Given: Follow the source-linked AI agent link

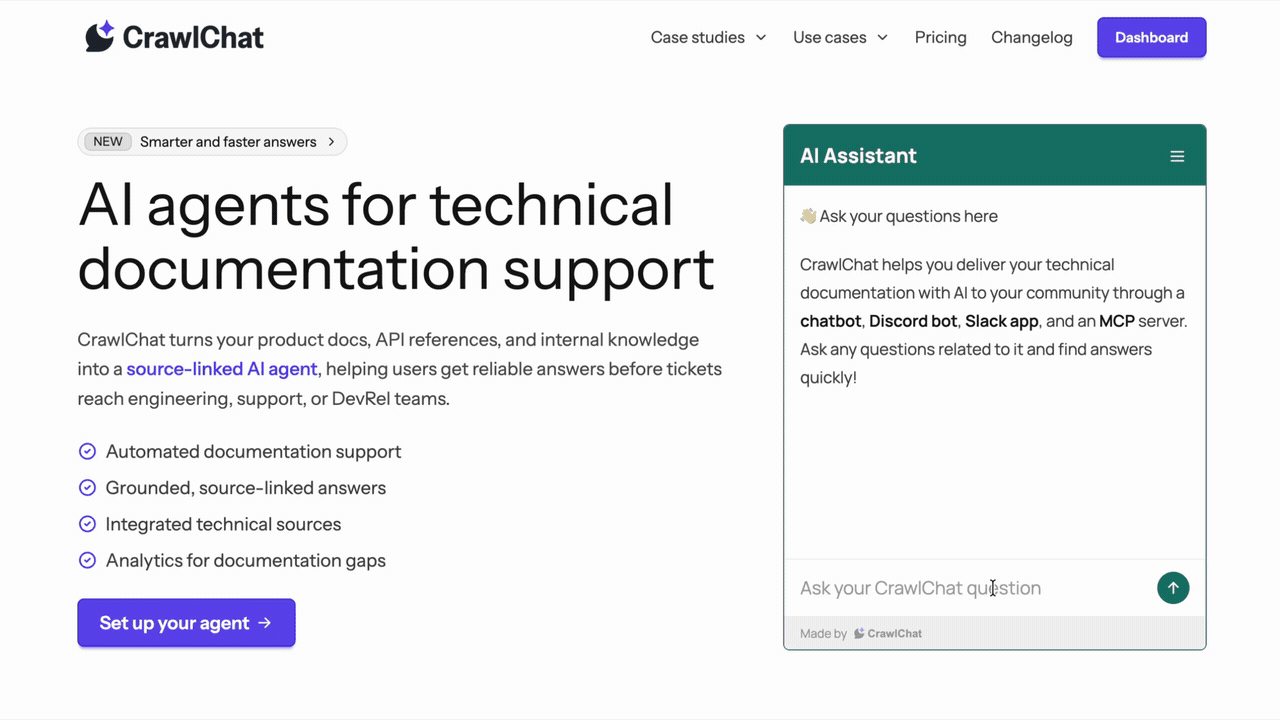Looking at the screenshot, I should click(222, 369).
